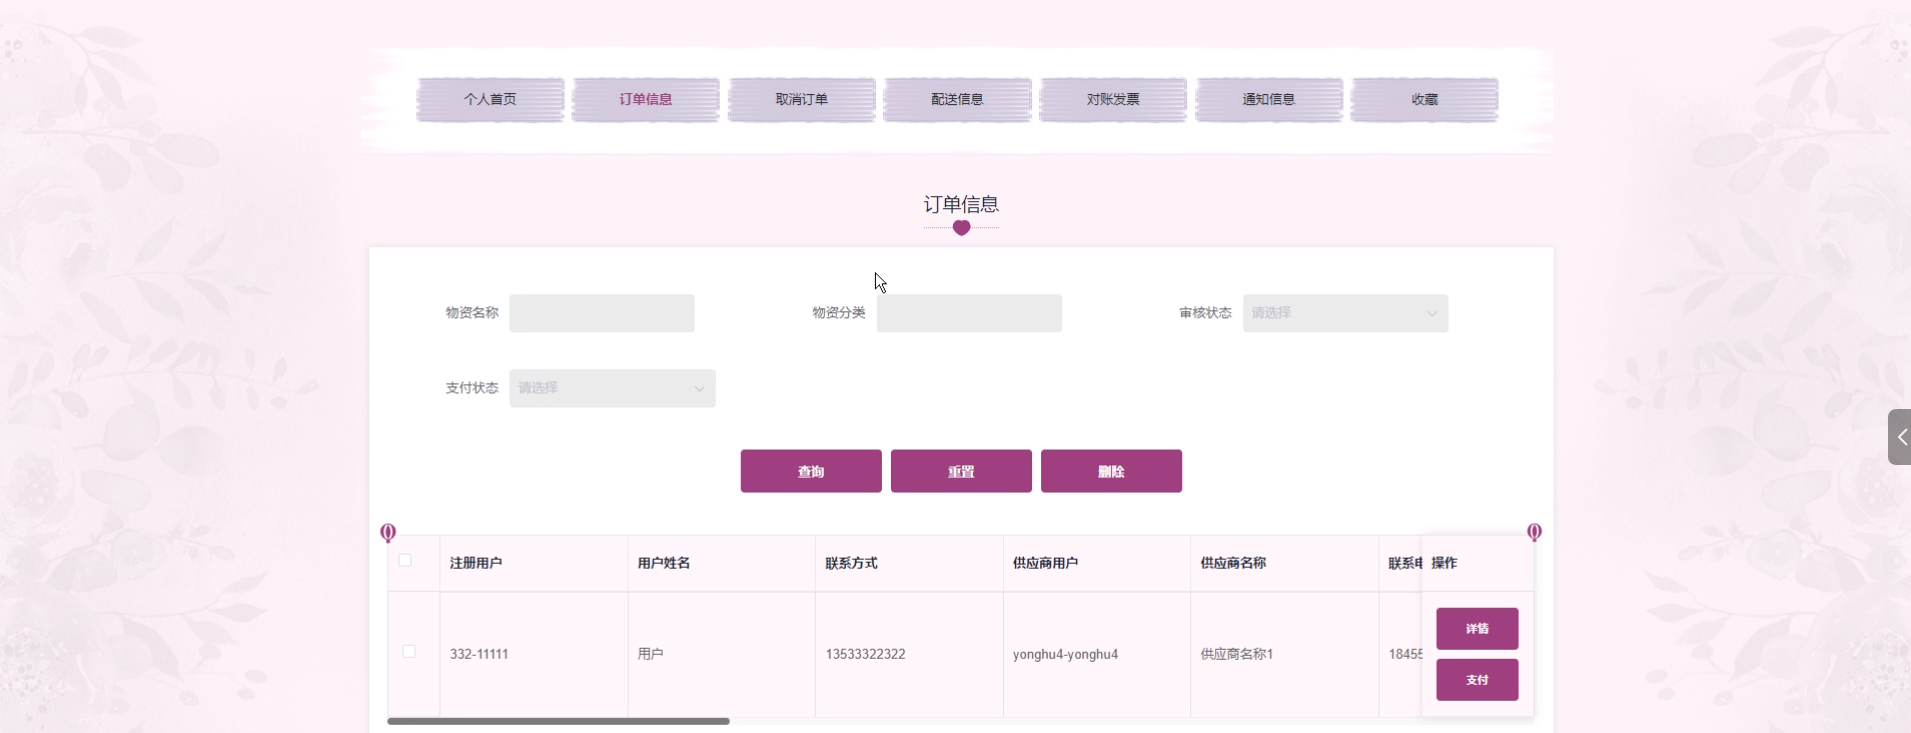Click the 物资名称 input field

coord(602,313)
